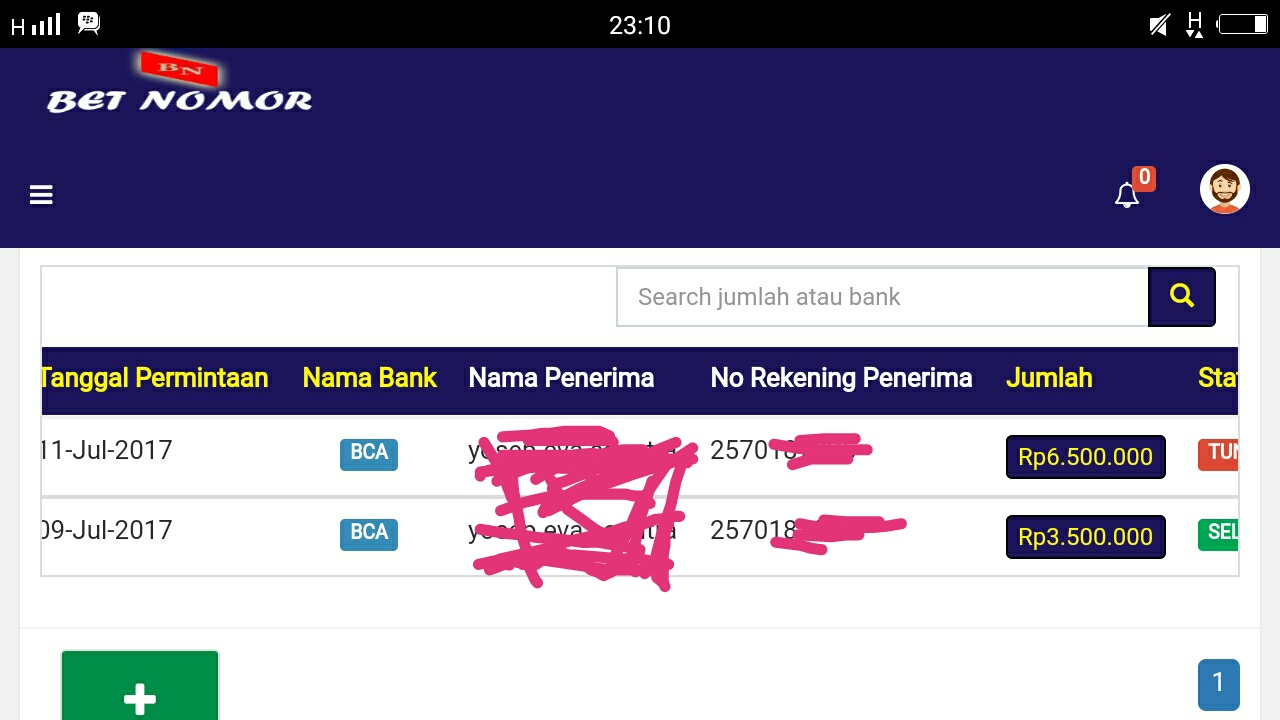
Task: Click BCA badge in 09-Jul-2017 row
Action: coord(369,533)
